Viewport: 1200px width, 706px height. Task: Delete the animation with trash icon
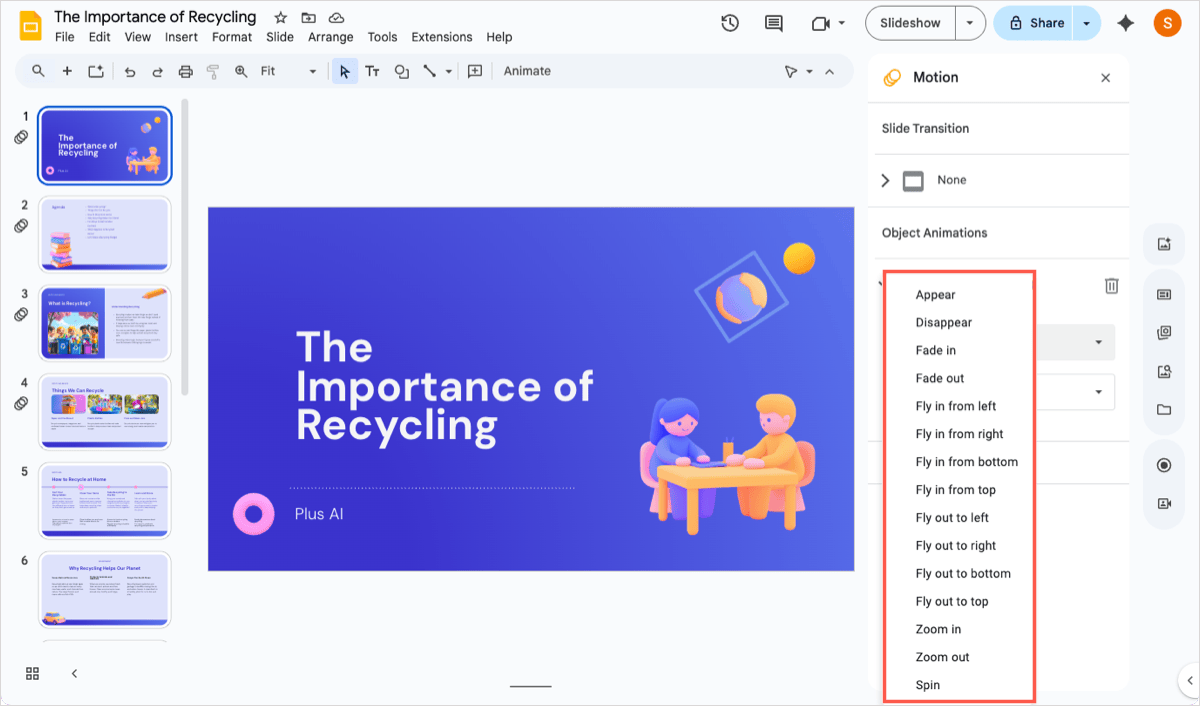click(1111, 286)
